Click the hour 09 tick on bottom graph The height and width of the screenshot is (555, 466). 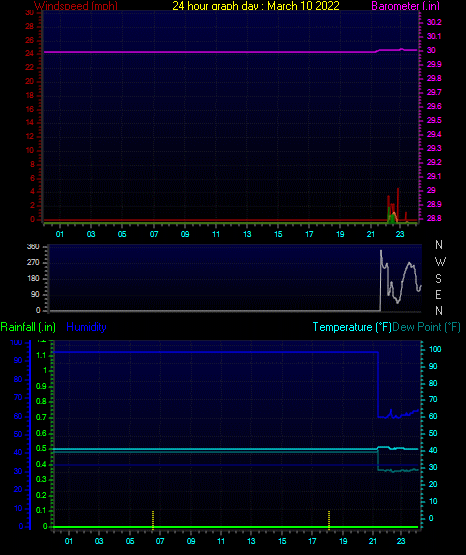click(191, 541)
